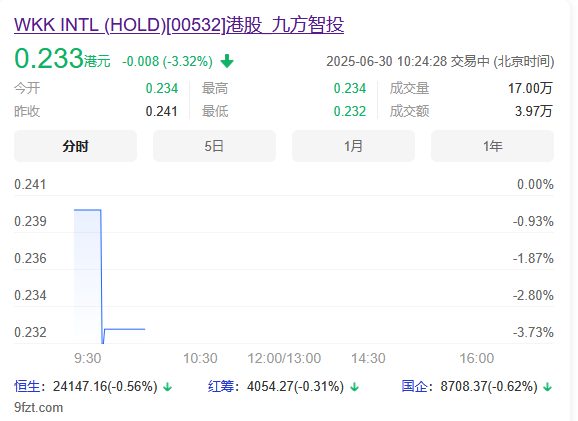Screen dimensions: 578x421
Task: Click the down arrow next to 国企 index
Action: 548,387
